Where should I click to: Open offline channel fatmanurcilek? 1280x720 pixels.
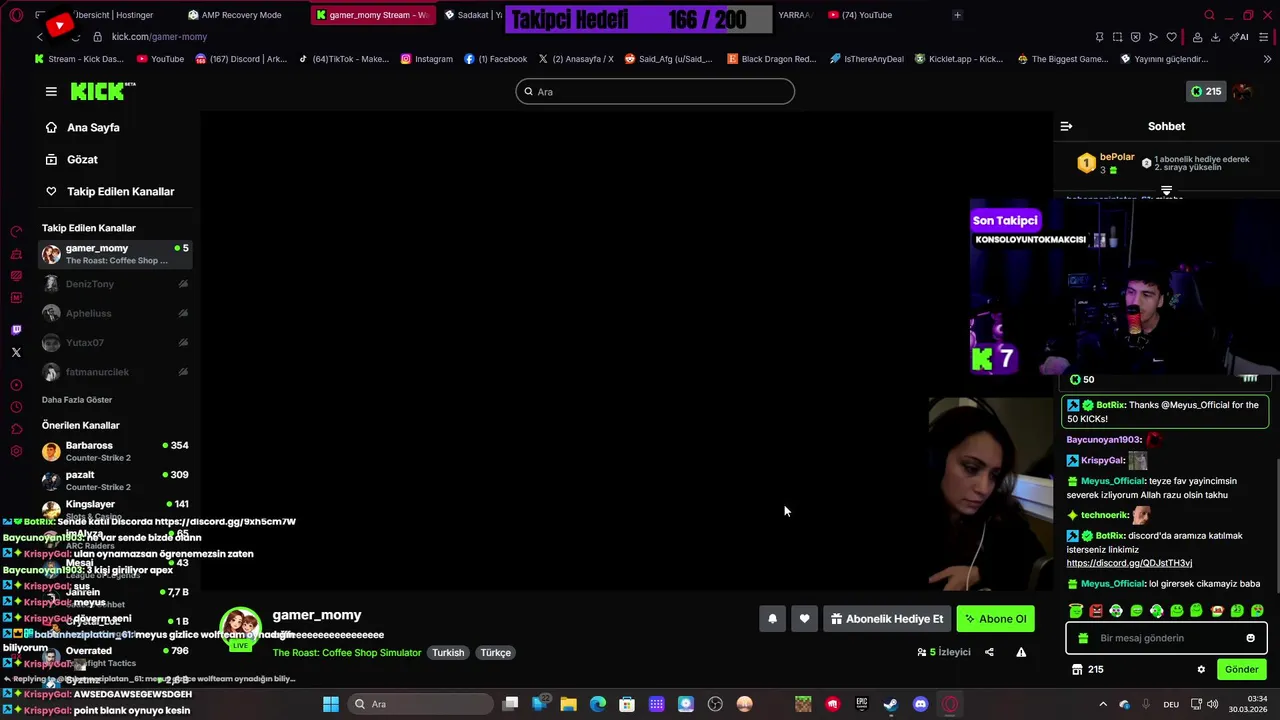coord(115,372)
